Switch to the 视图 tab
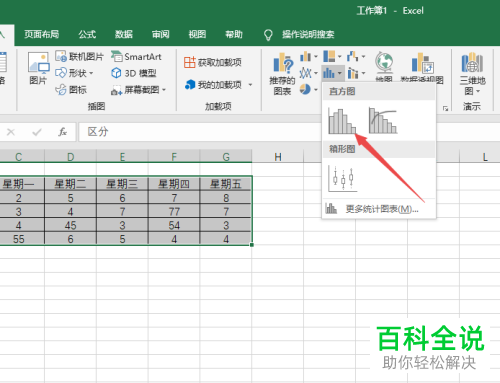 point(197,34)
